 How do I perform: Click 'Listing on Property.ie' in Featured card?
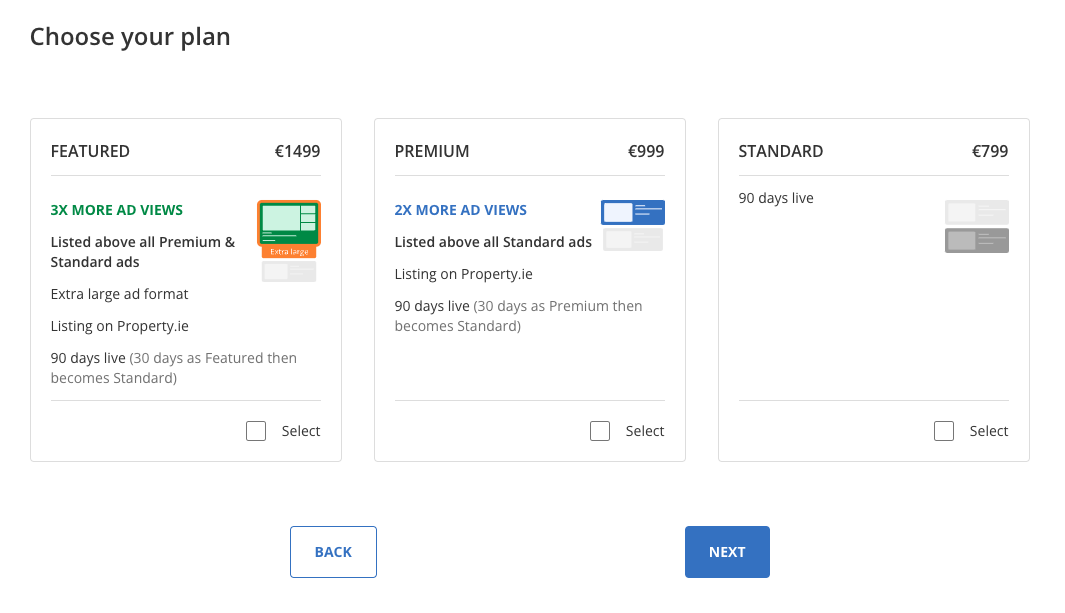(120, 326)
